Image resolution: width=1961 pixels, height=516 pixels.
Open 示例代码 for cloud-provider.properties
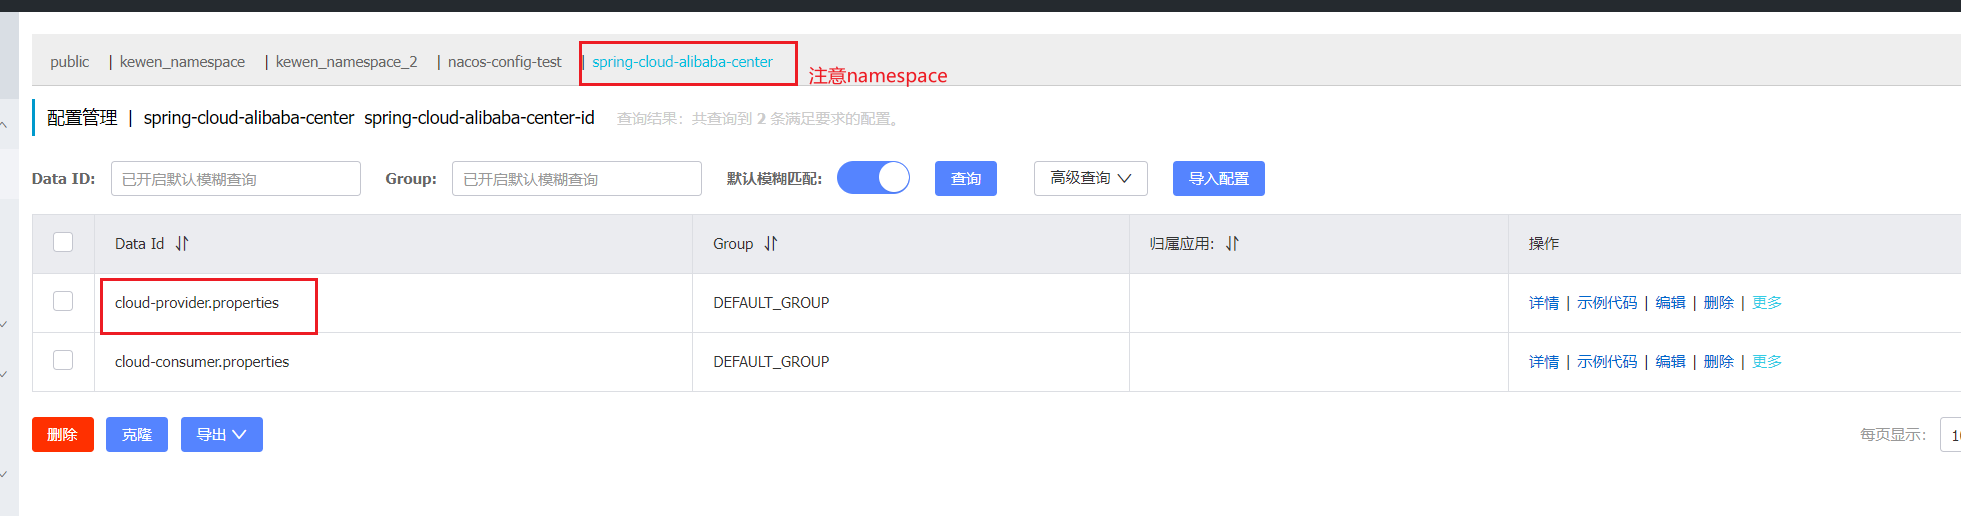pyautogui.click(x=1607, y=302)
